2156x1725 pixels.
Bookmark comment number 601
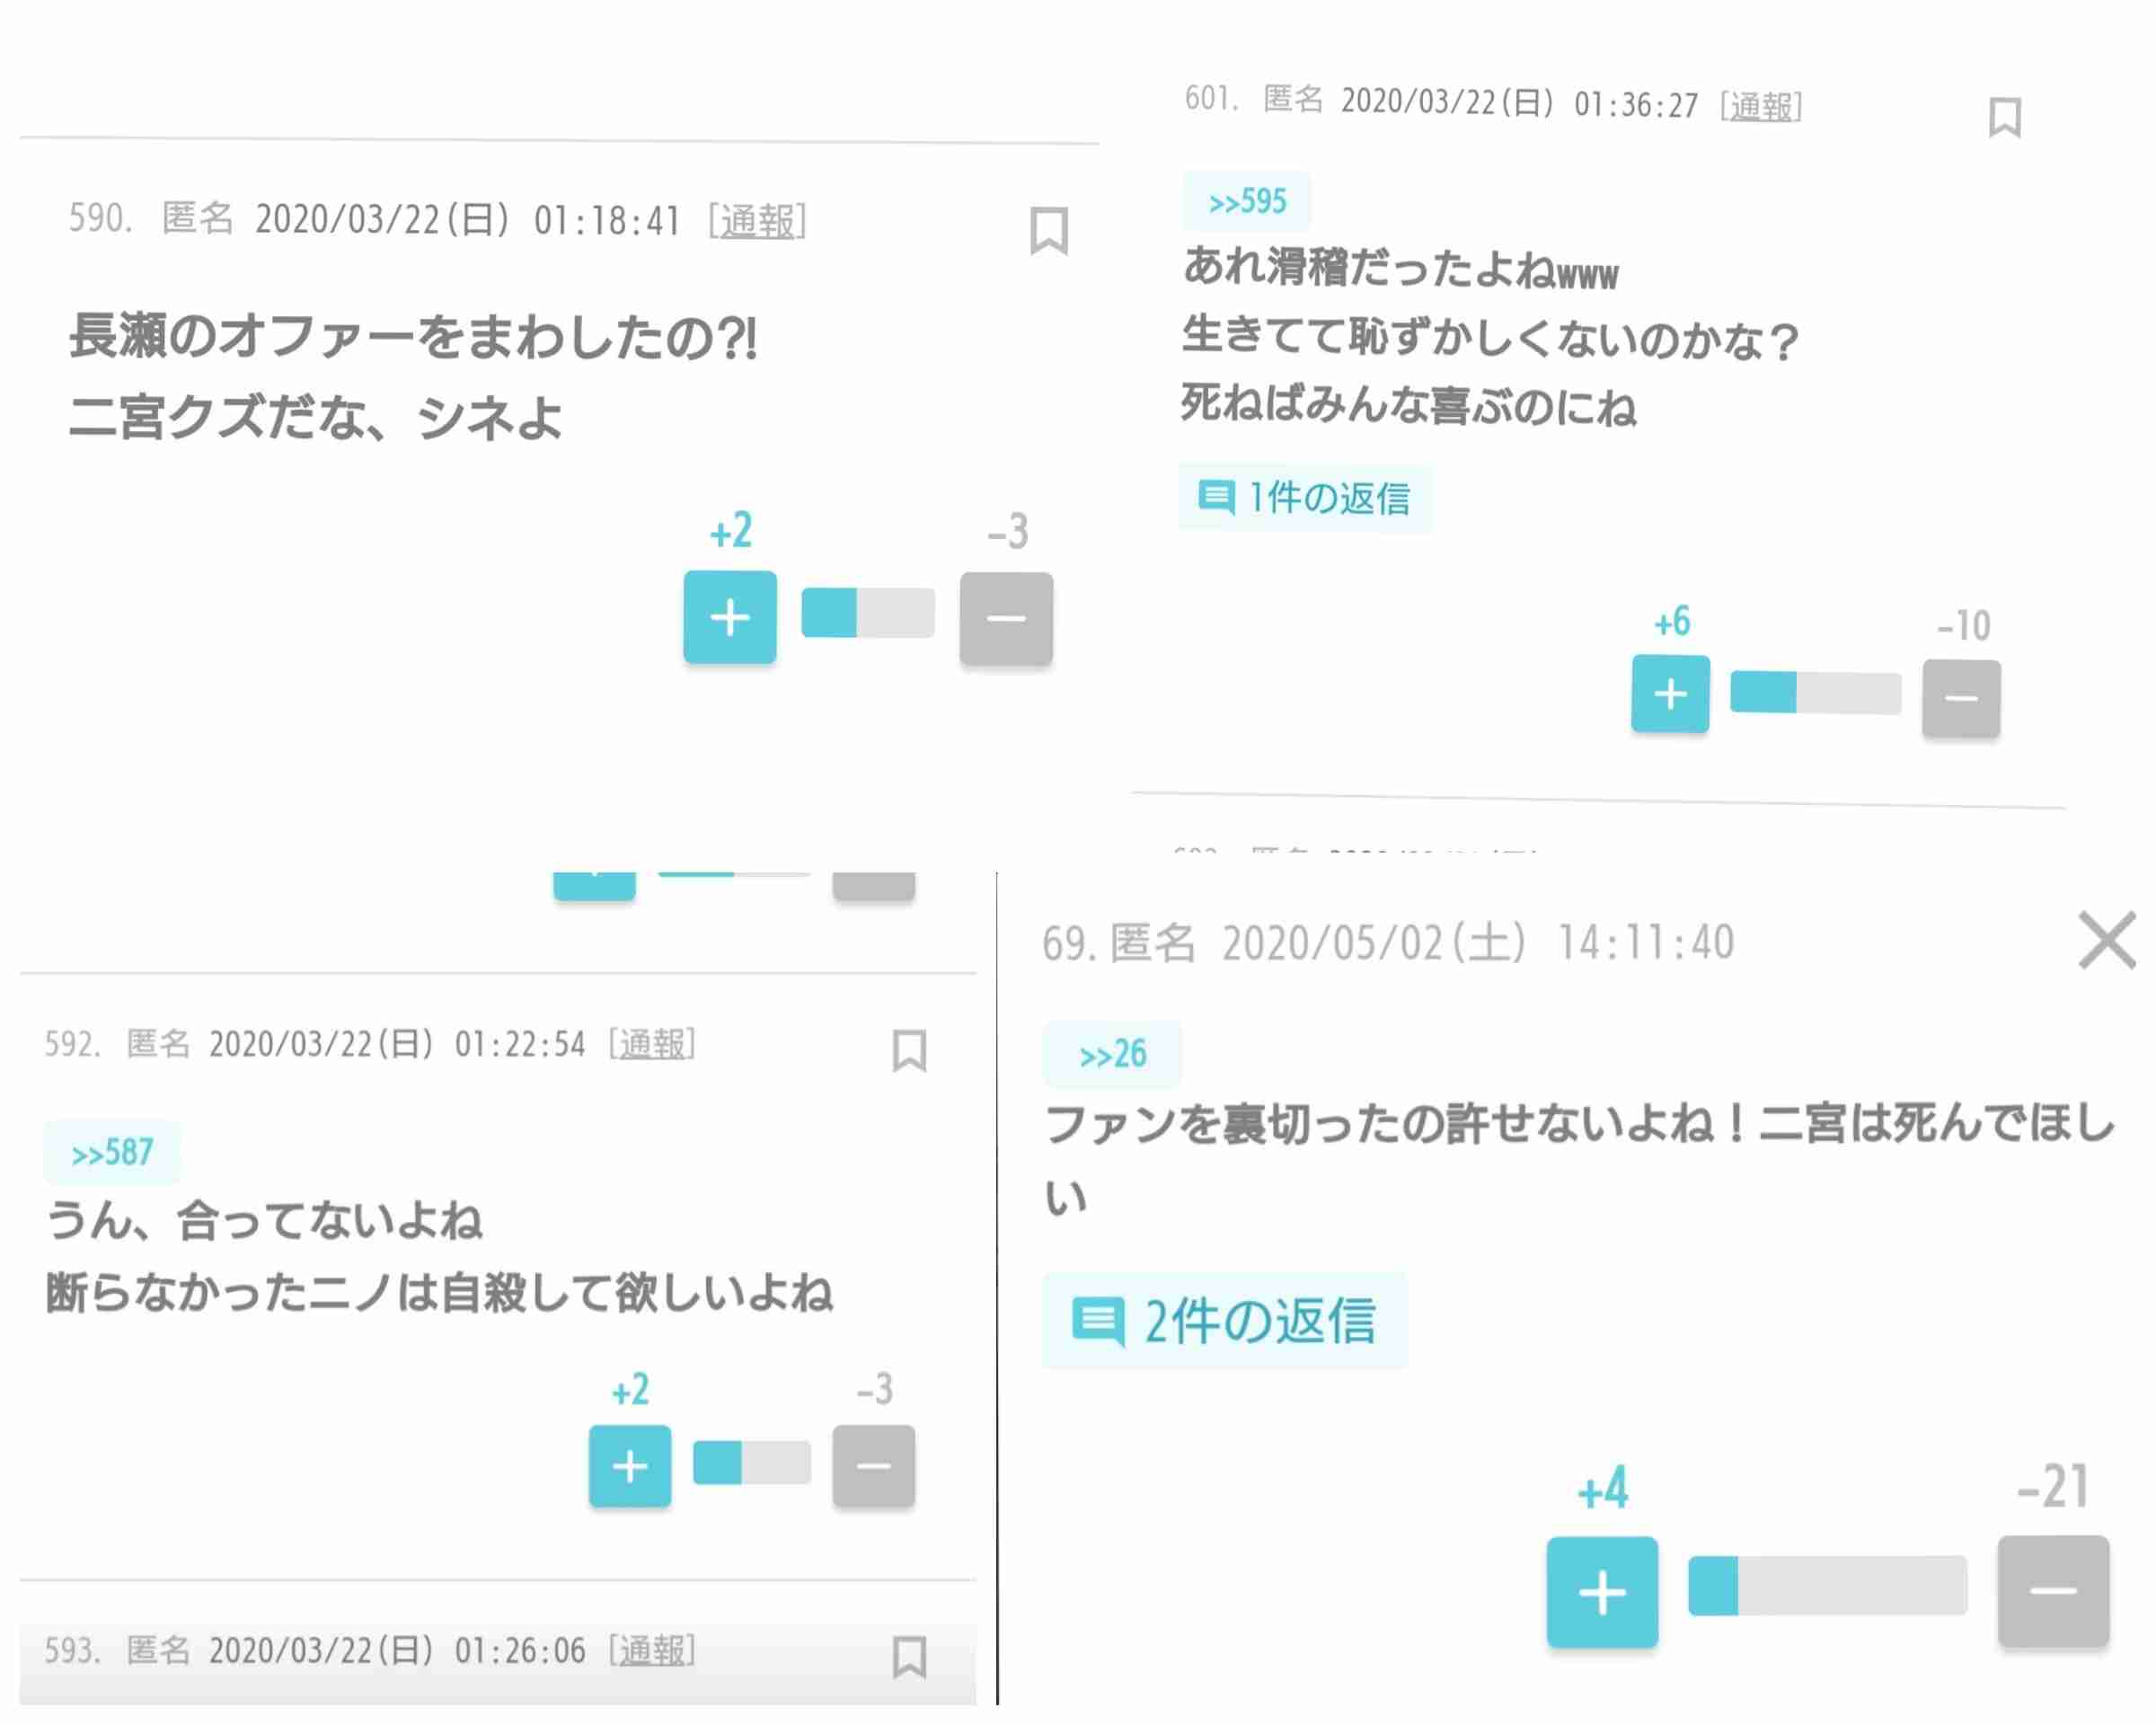pyautogui.click(x=2004, y=117)
